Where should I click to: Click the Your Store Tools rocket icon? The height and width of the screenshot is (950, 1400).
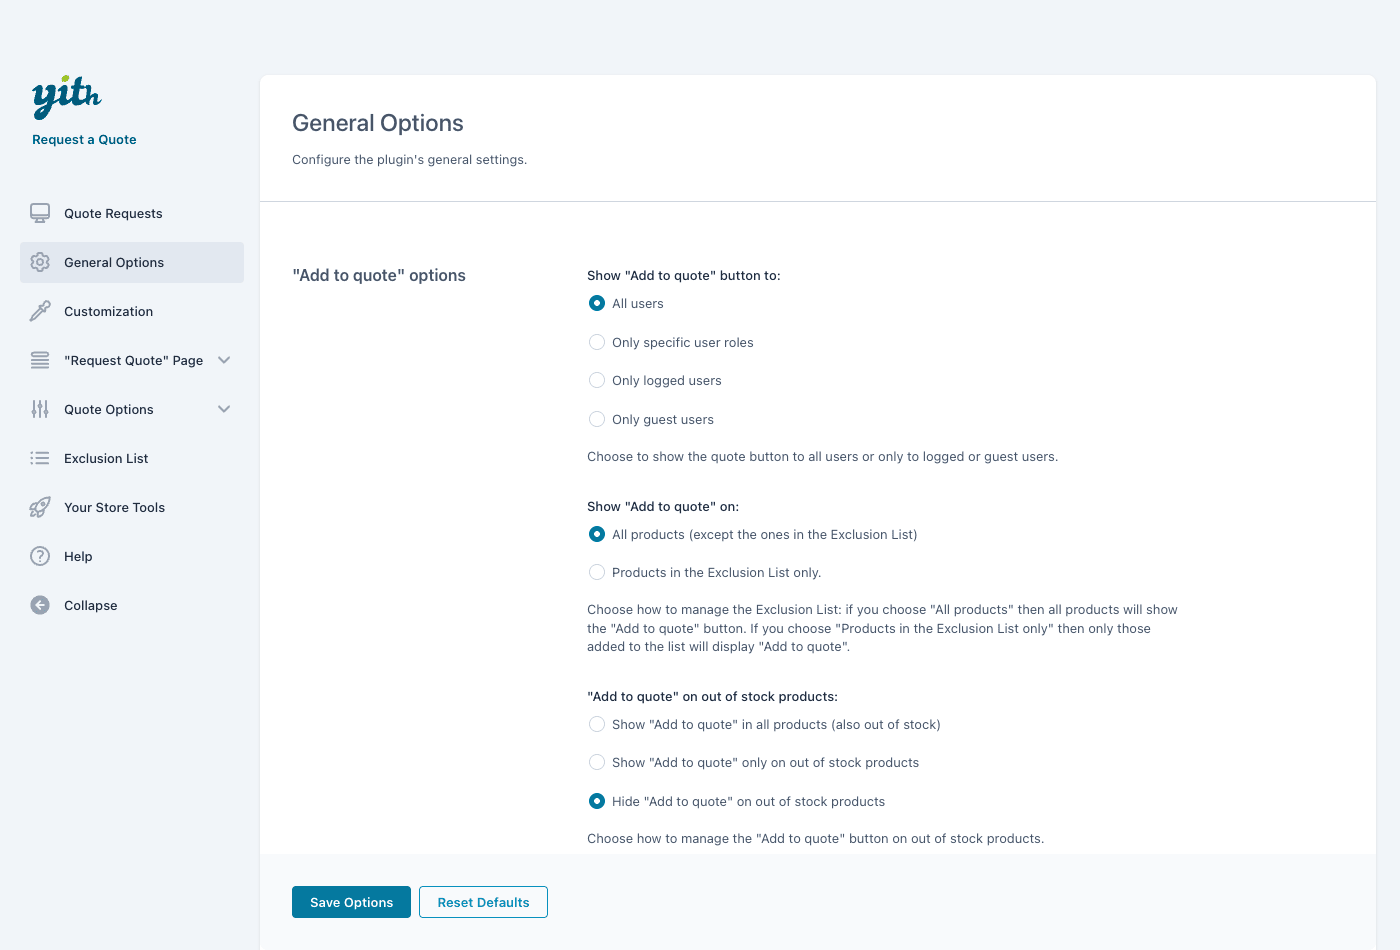pos(40,507)
